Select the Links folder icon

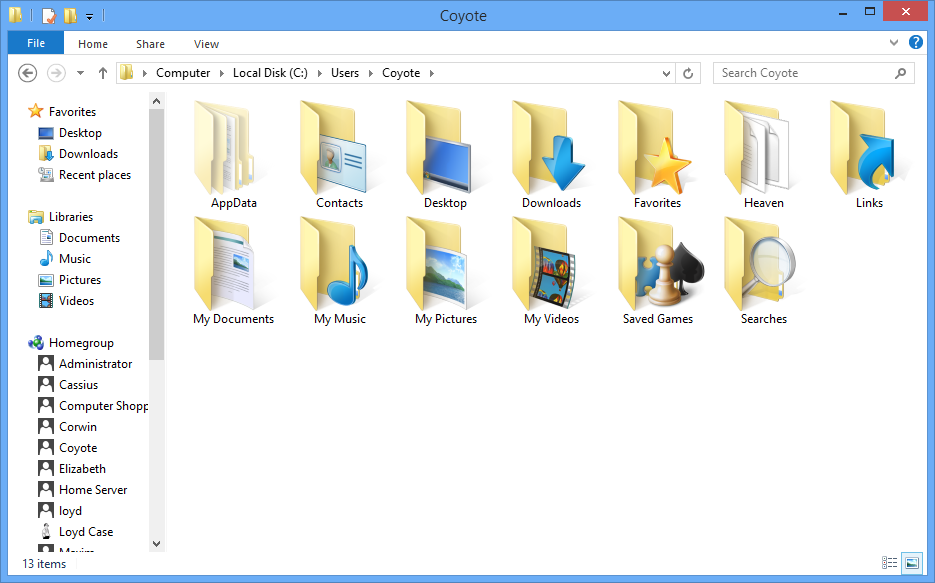click(865, 147)
